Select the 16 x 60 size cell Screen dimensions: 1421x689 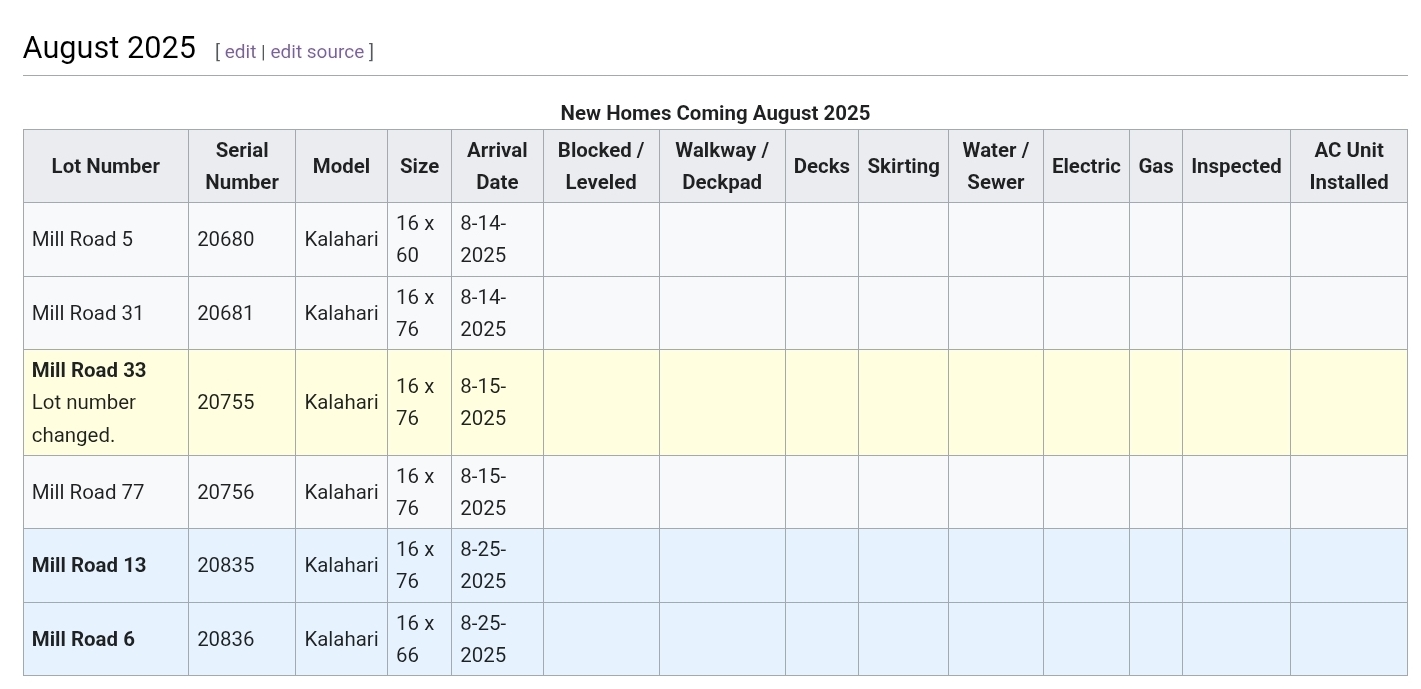point(419,239)
